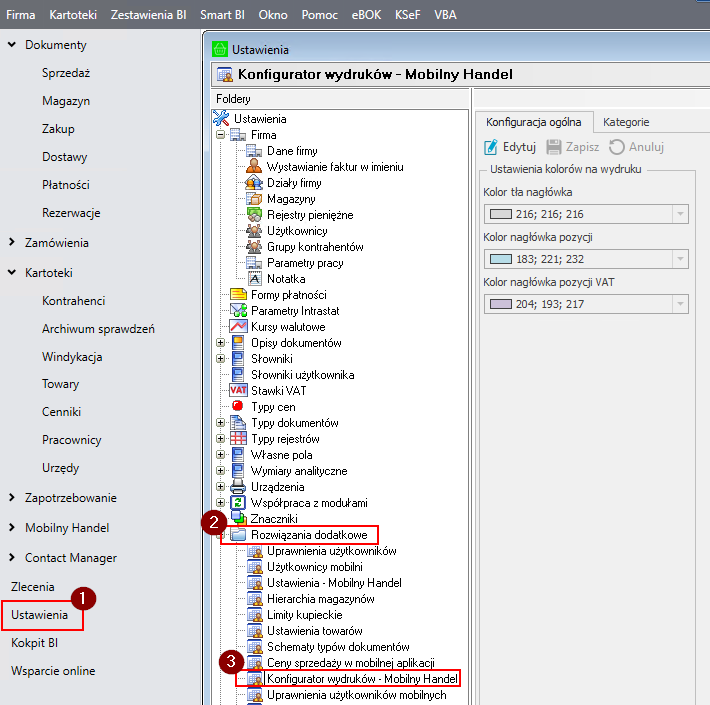This screenshot has width=710, height=705.
Task: Click the Stawki VAT icon
Action: pos(238,391)
